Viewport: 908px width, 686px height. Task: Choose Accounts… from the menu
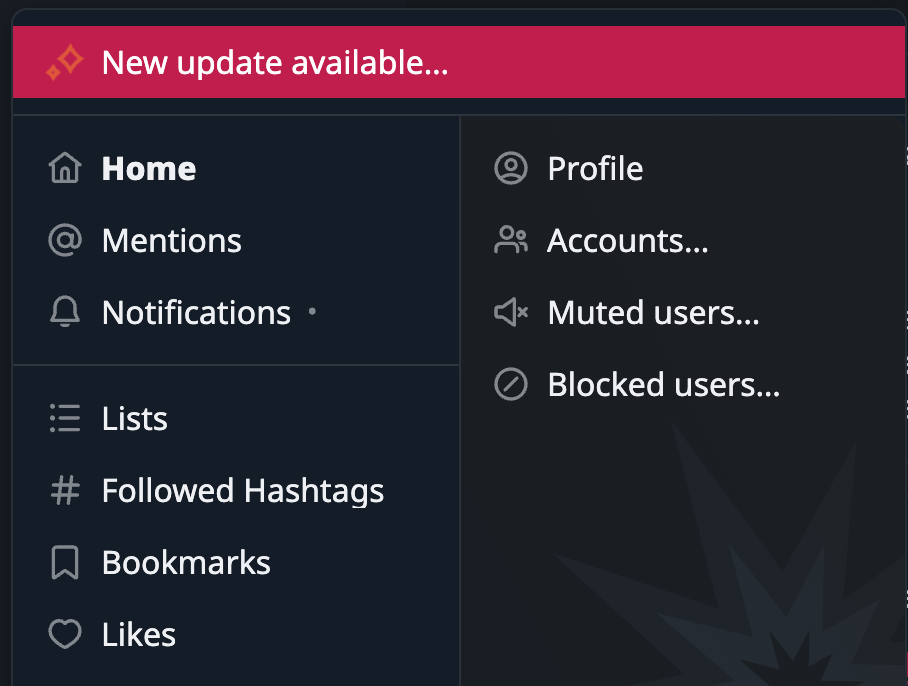(x=683, y=240)
